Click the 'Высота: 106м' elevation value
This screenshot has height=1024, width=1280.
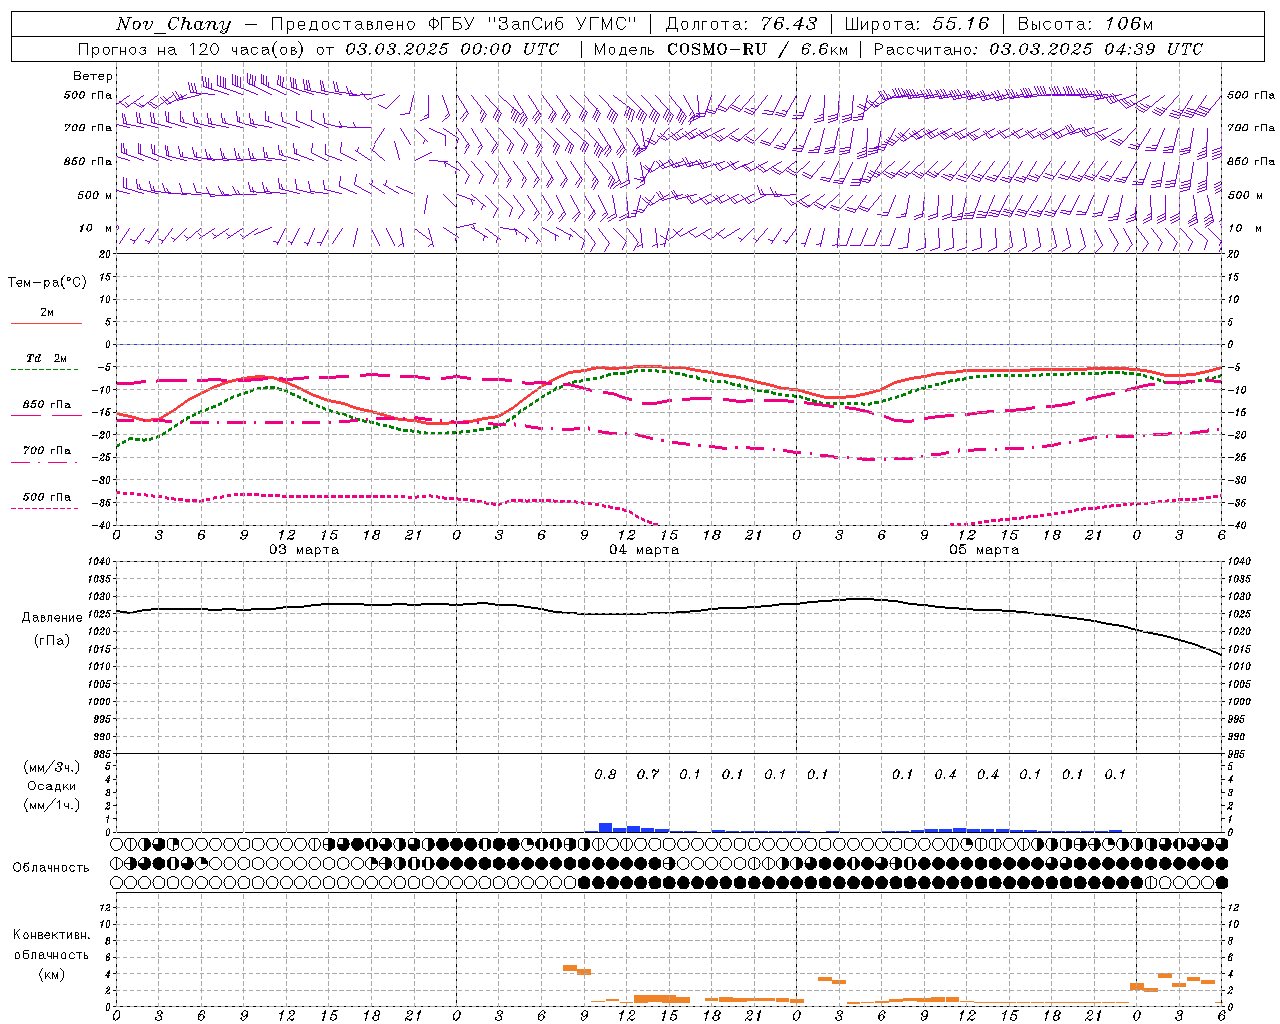coord(1085,24)
